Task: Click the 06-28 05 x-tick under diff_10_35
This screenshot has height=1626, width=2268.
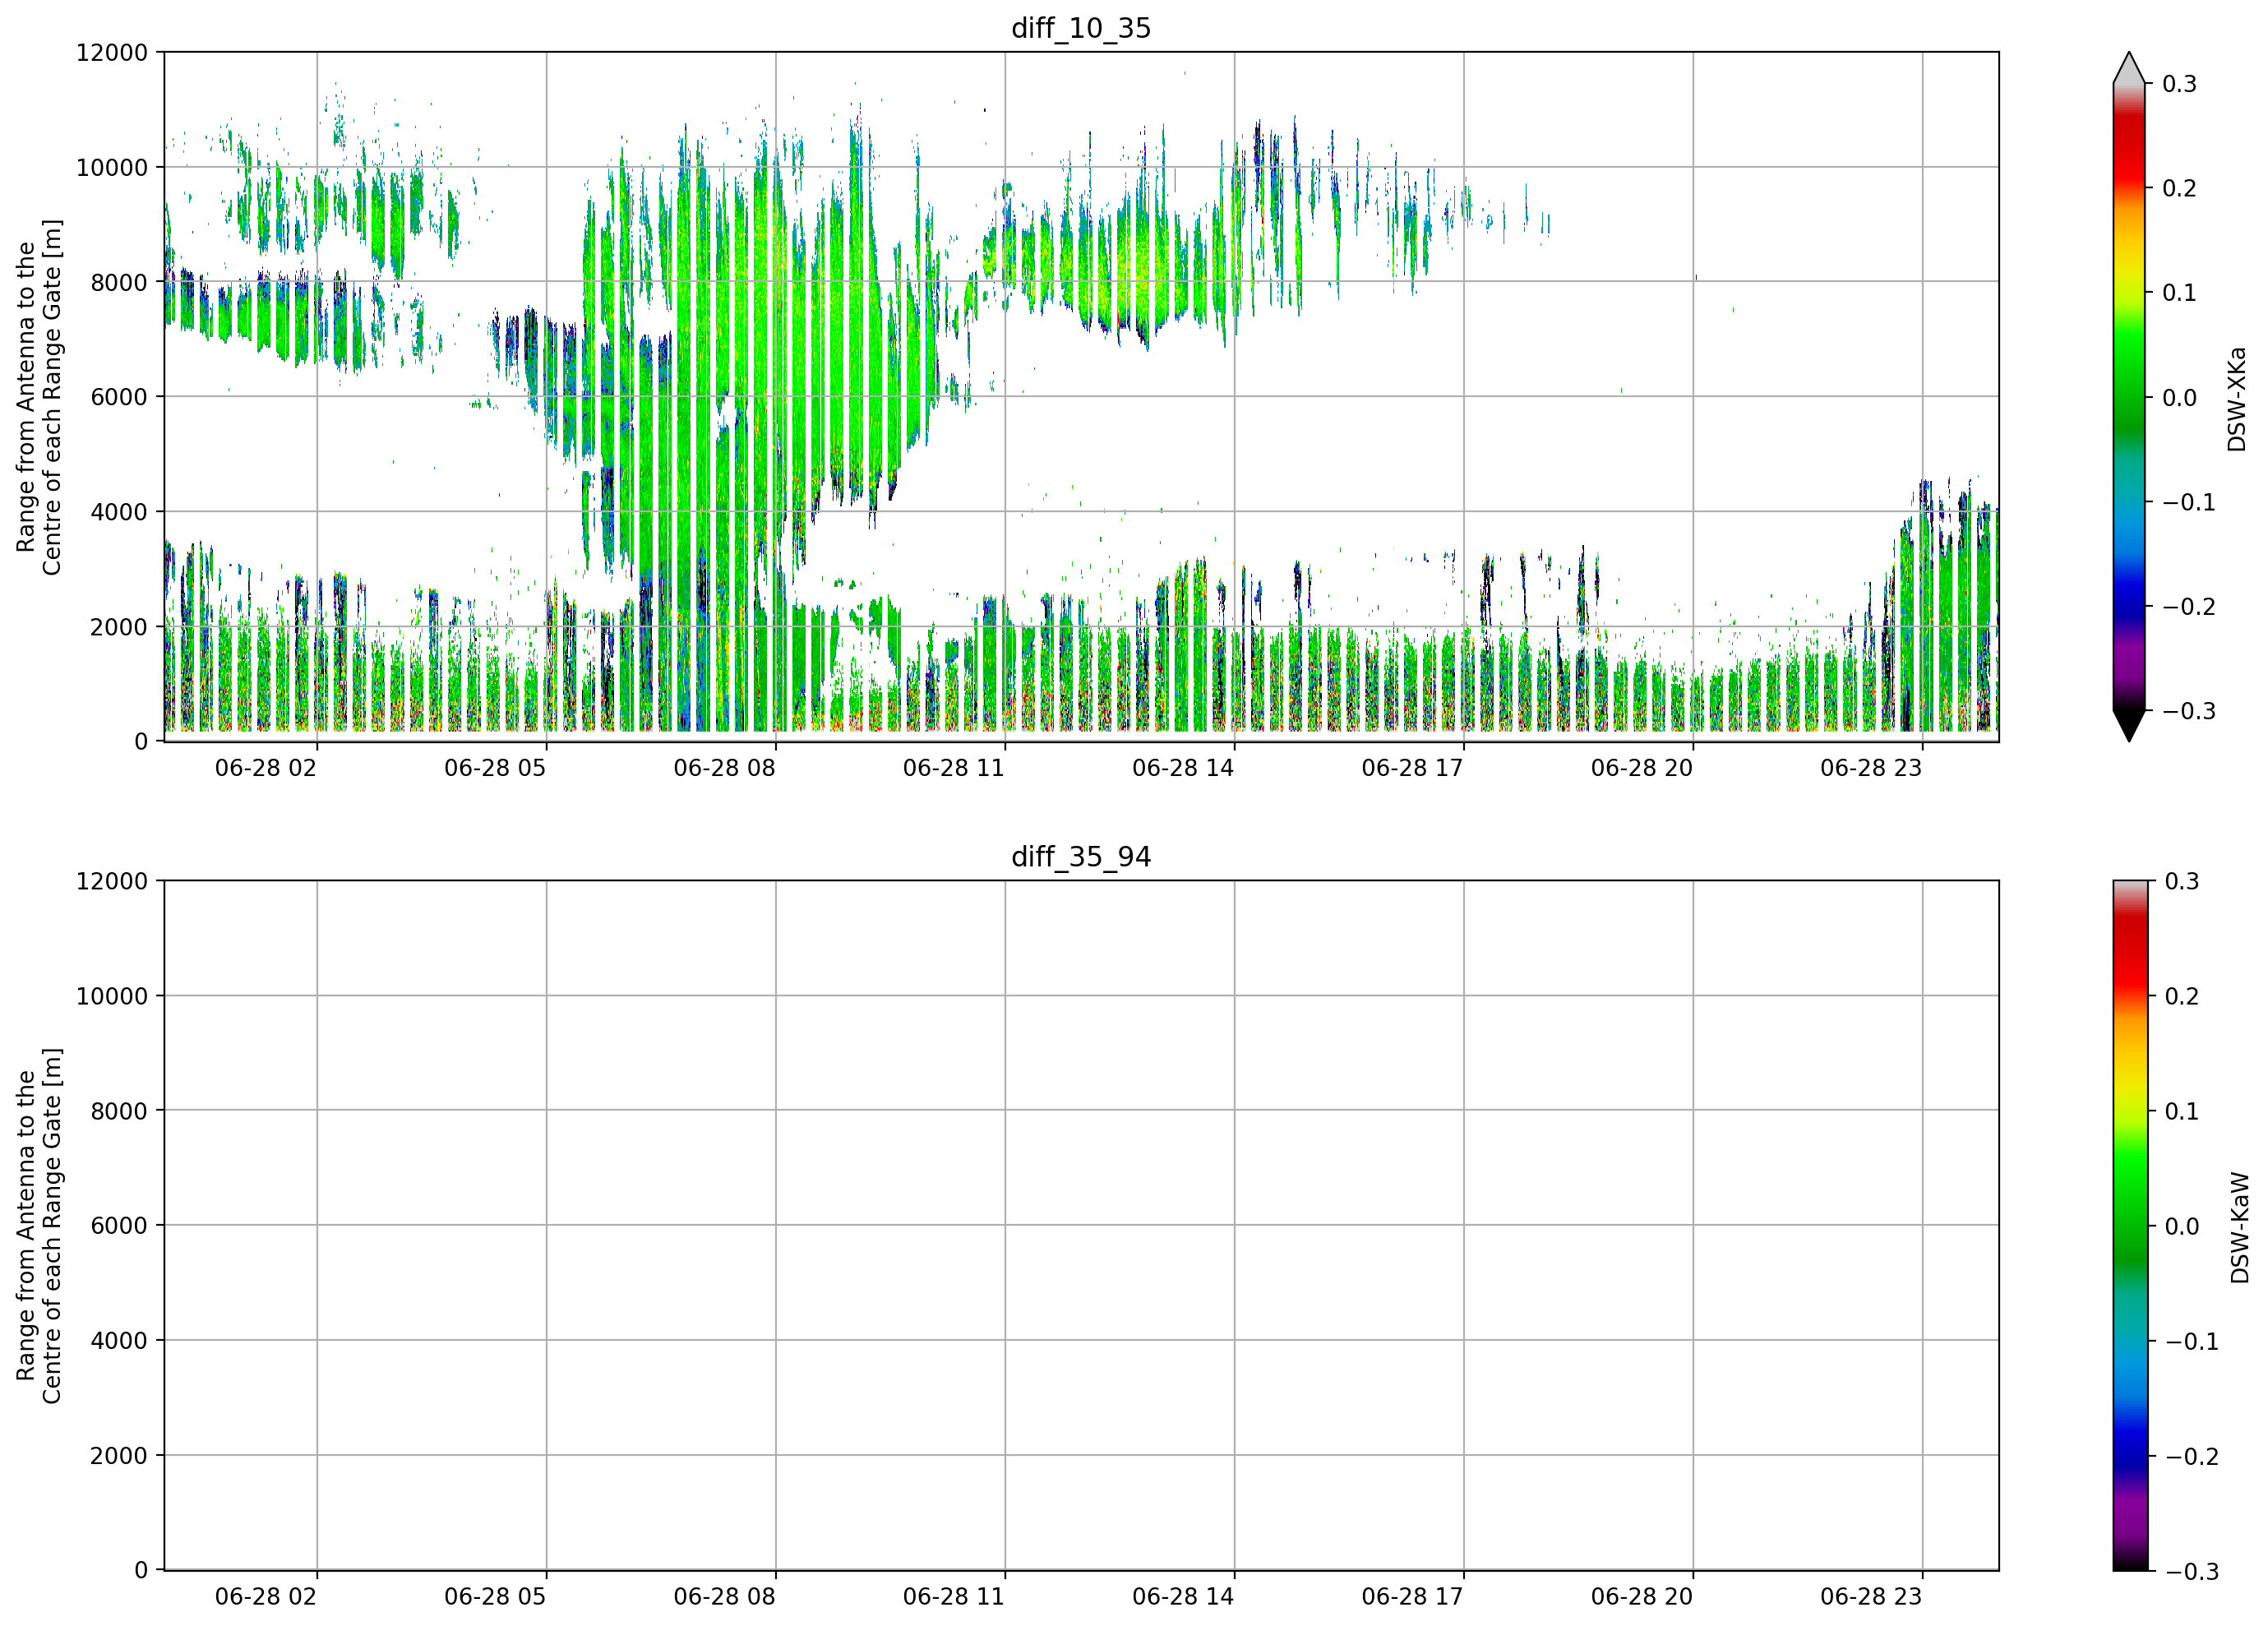Action: point(495,768)
